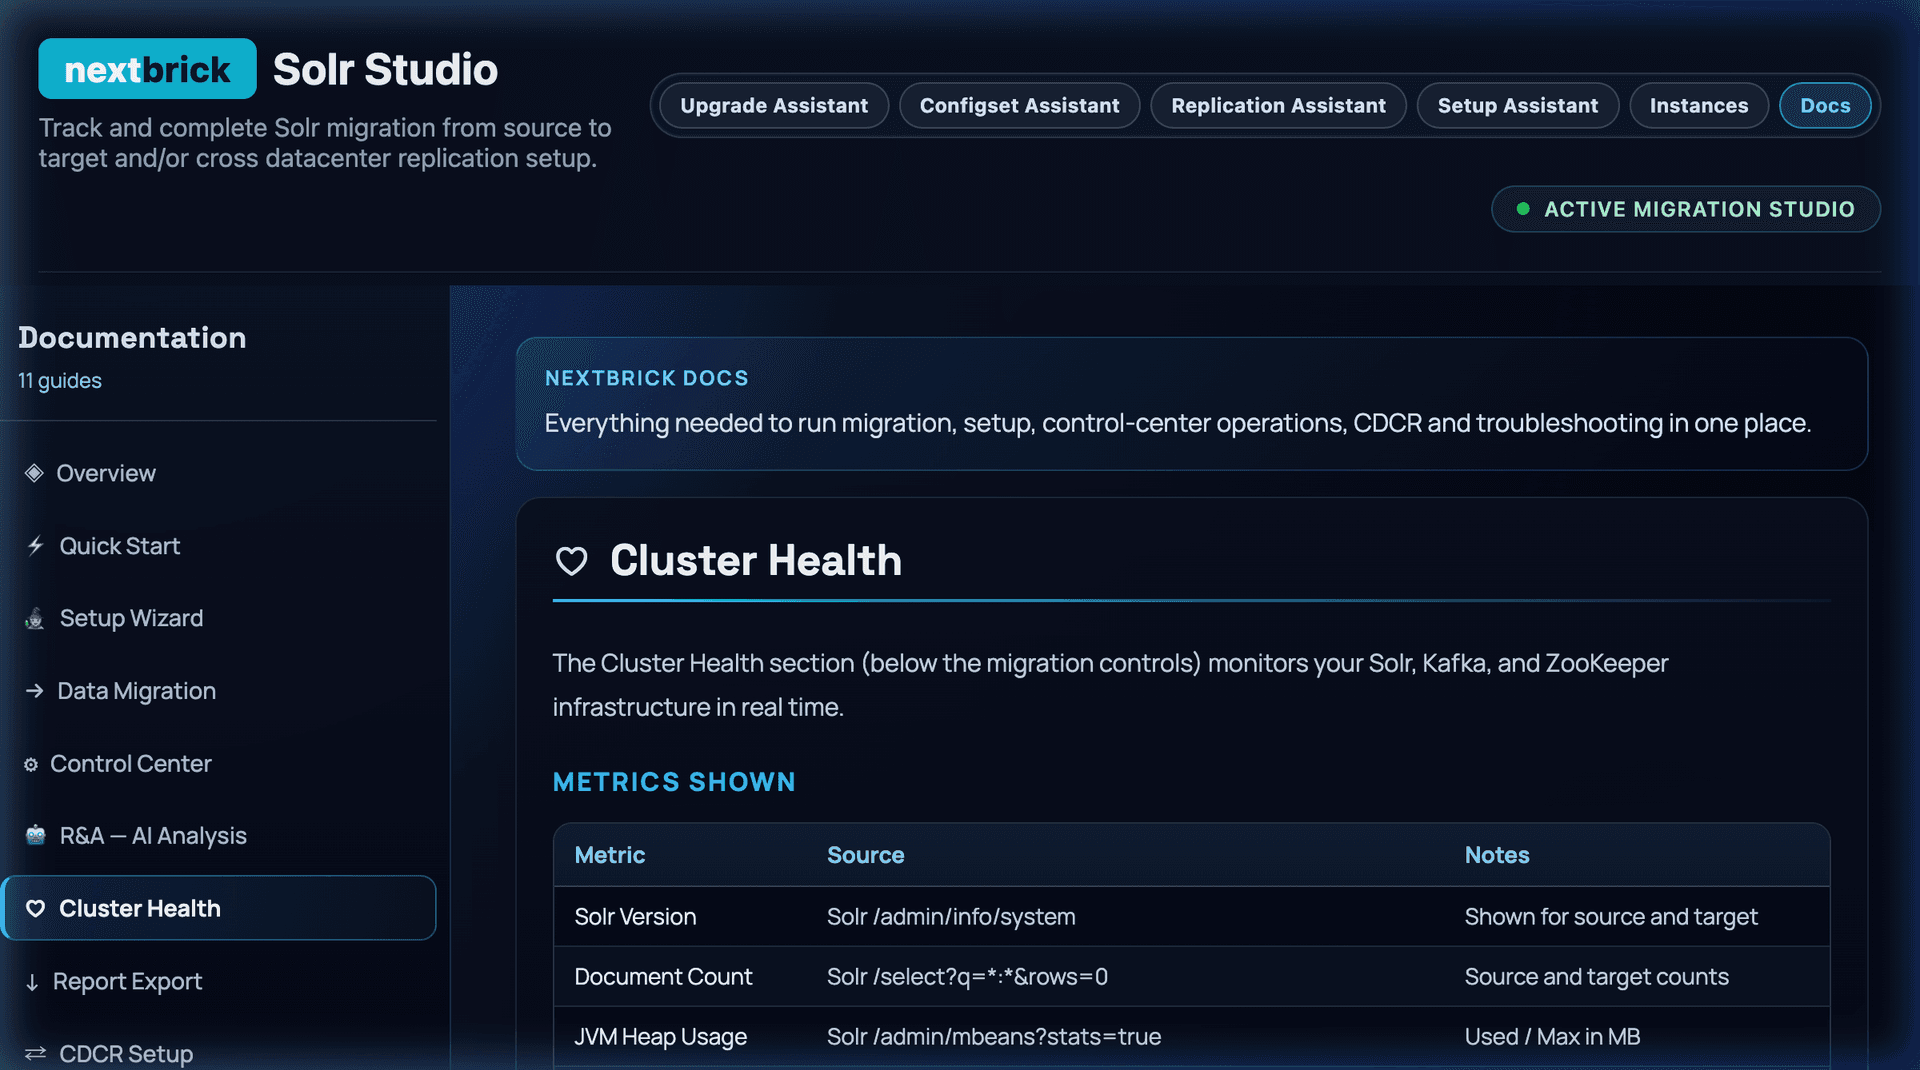
Task: Switch to the Replication Assistant tab
Action: 1278,106
